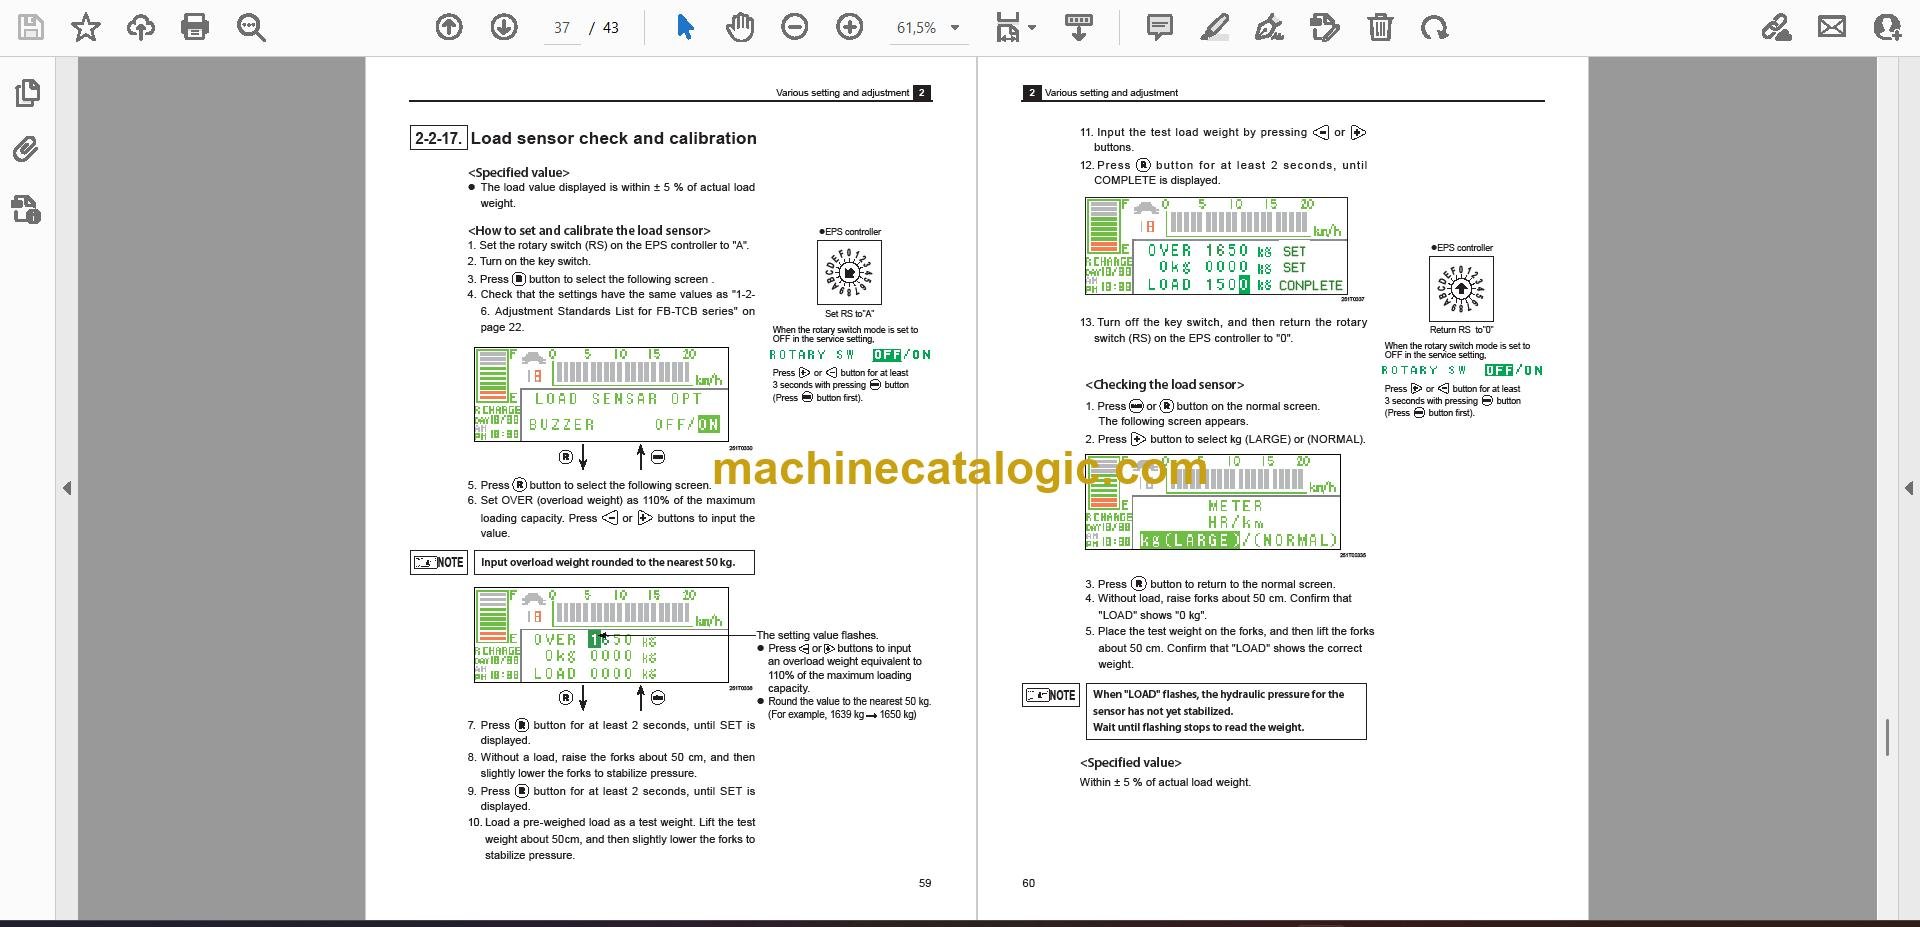Screen dimensions: 1920x927
Task: Rotate the page view
Action: tap(1434, 27)
